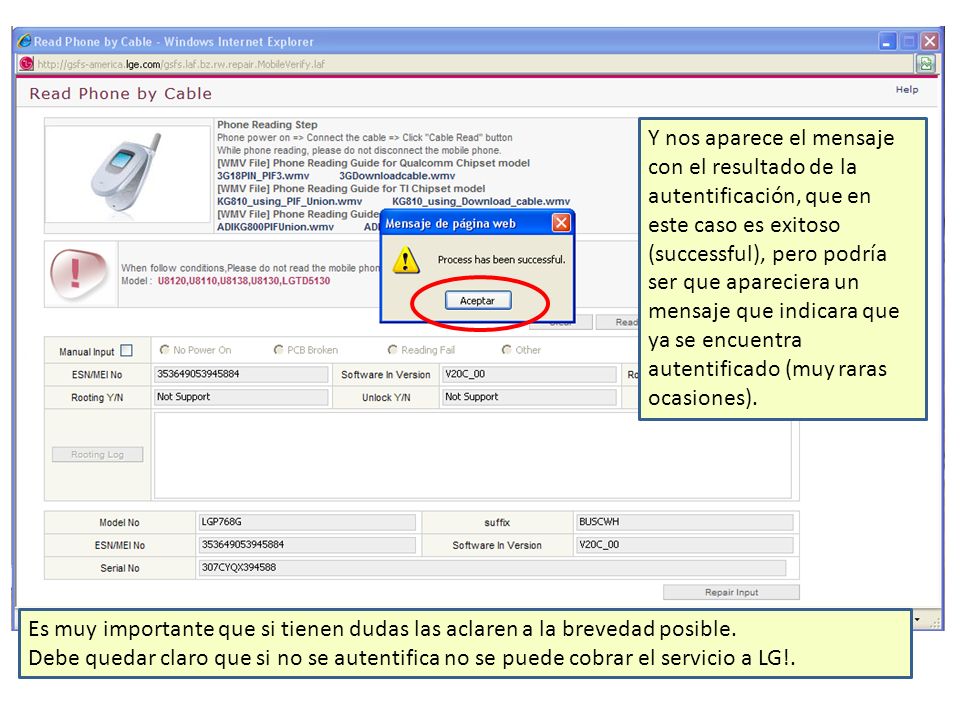Click the upper Software In Version field
Image resolution: width=960 pixels, height=720 pixels.
coord(530,374)
